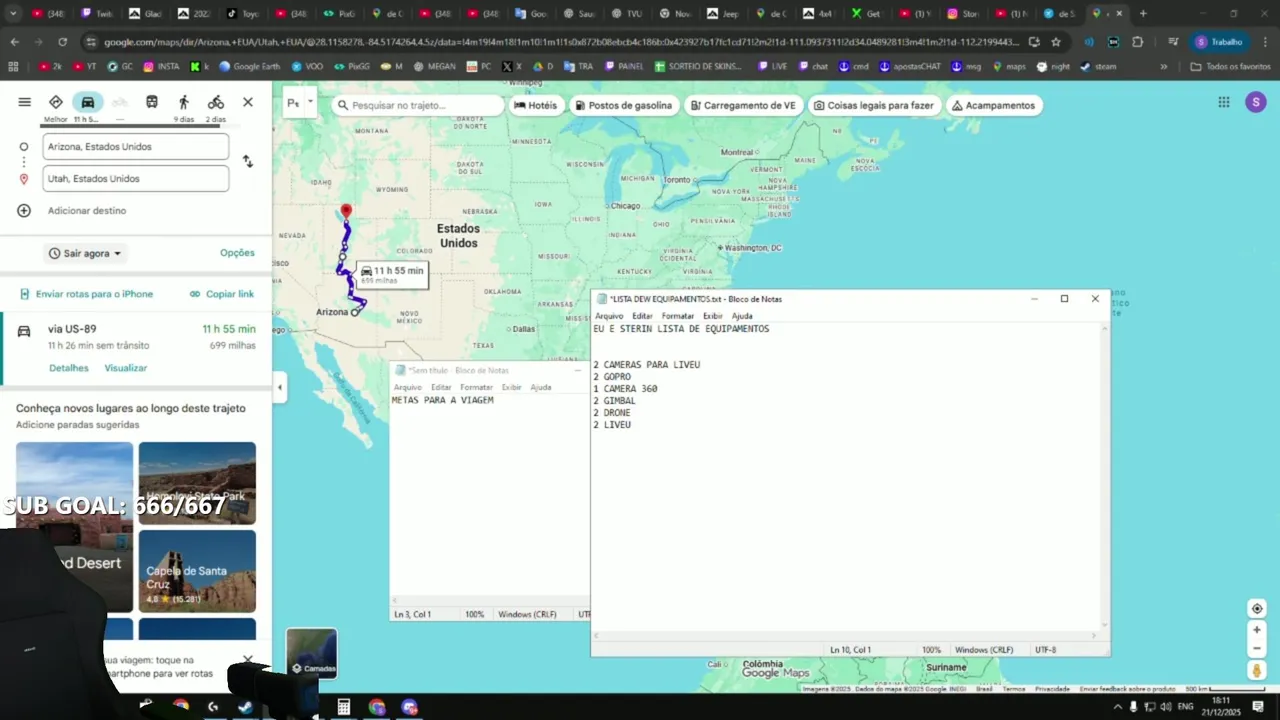This screenshot has height=720, width=1280.
Task: Expand hidden bookmarks chevron
Action: [1163, 66]
